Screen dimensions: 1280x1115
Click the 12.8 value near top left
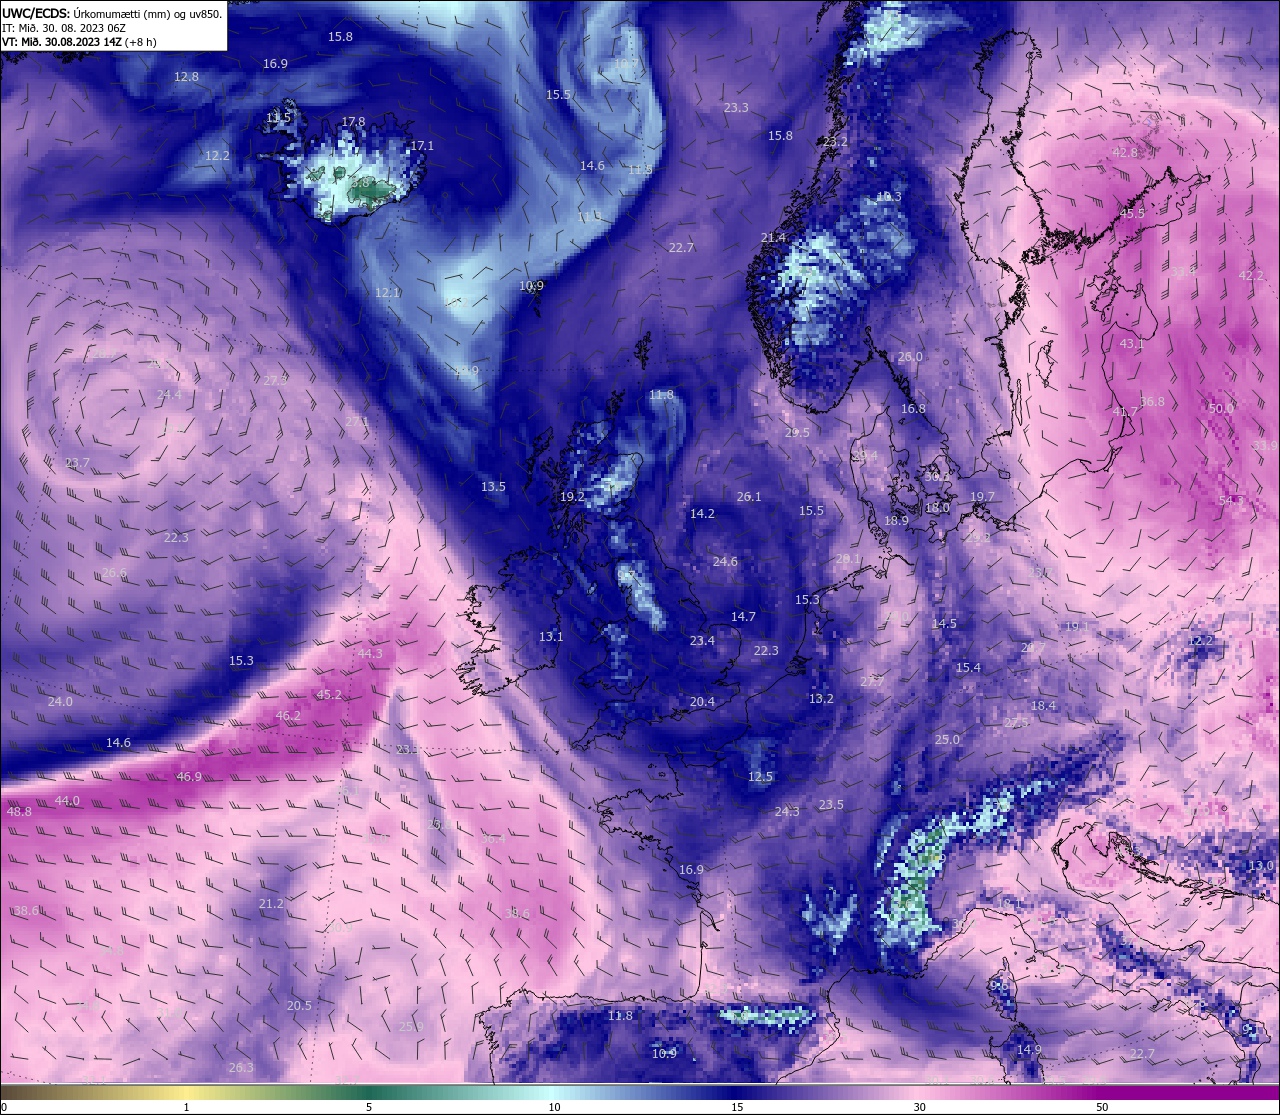click(x=186, y=77)
